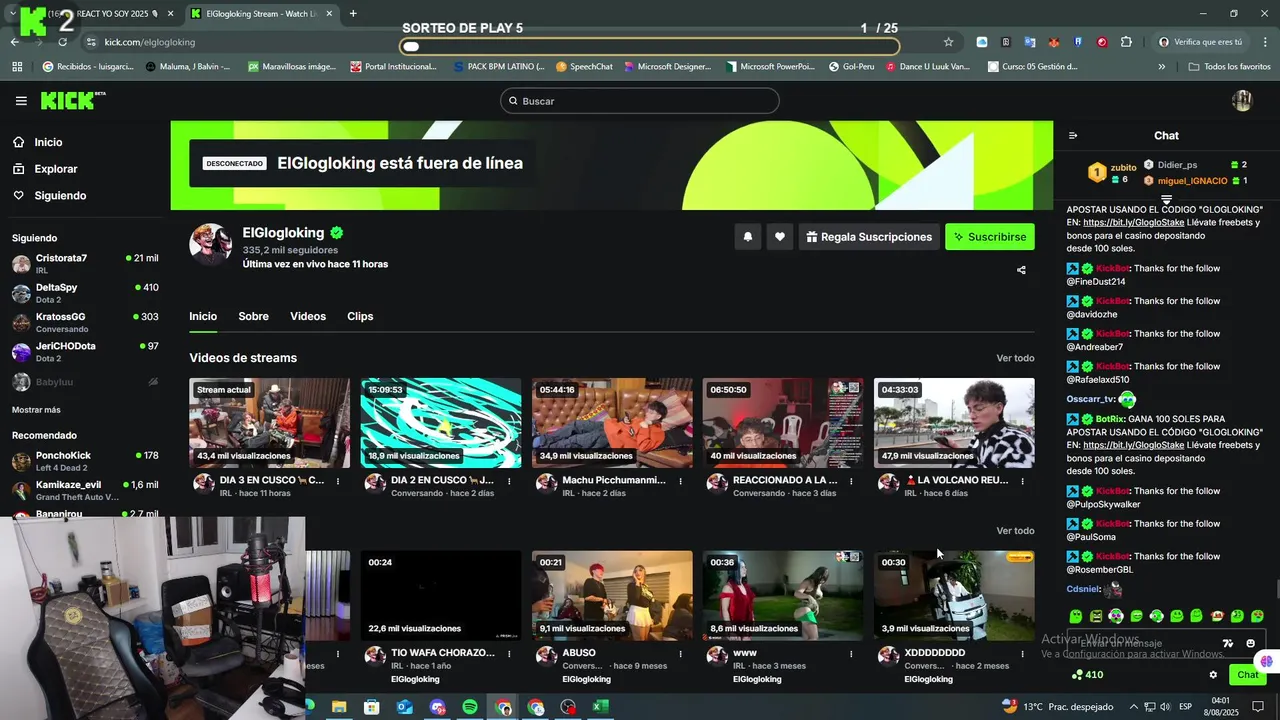
Task: Switch to the Videos tab
Action: pyautogui.click(x=308, y=316)
